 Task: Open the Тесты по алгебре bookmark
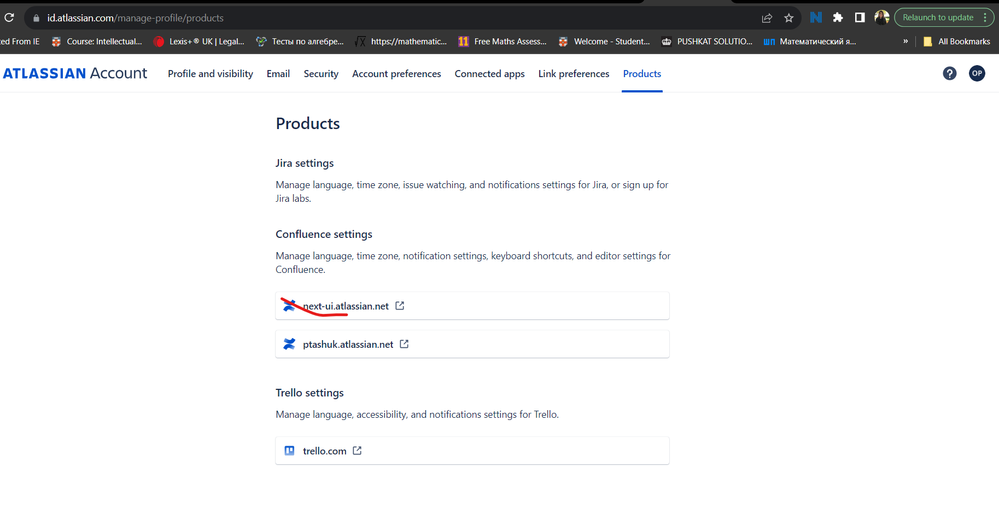click(x=299, y=41)
